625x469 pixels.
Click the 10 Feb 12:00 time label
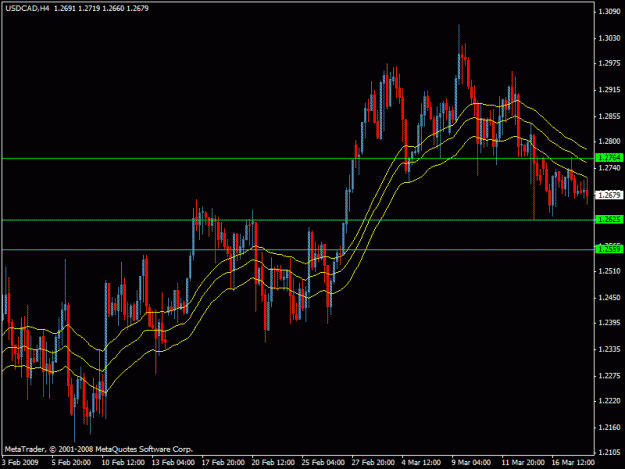tap(123, 463)
